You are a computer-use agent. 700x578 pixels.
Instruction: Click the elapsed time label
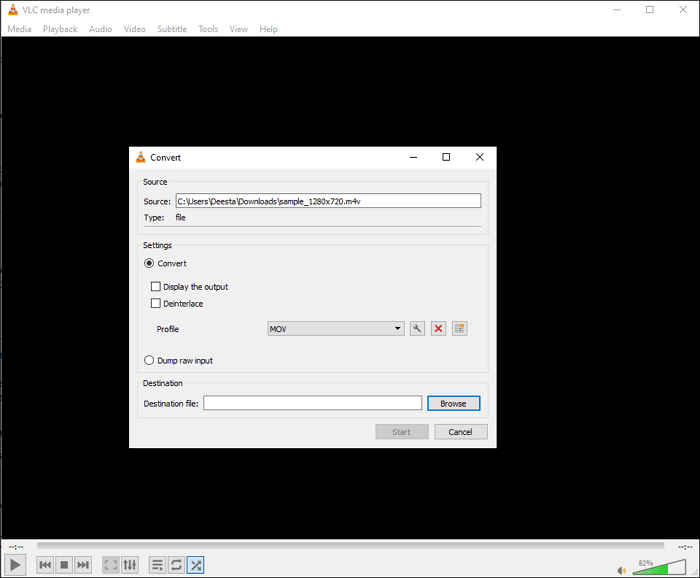16,547
